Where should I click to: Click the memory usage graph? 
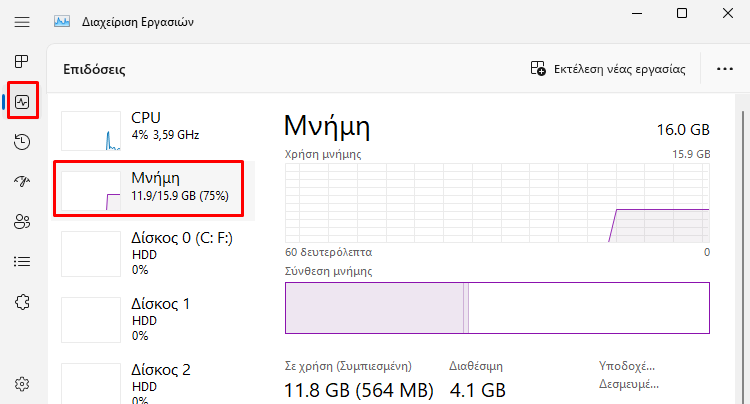tap(497, 203)
